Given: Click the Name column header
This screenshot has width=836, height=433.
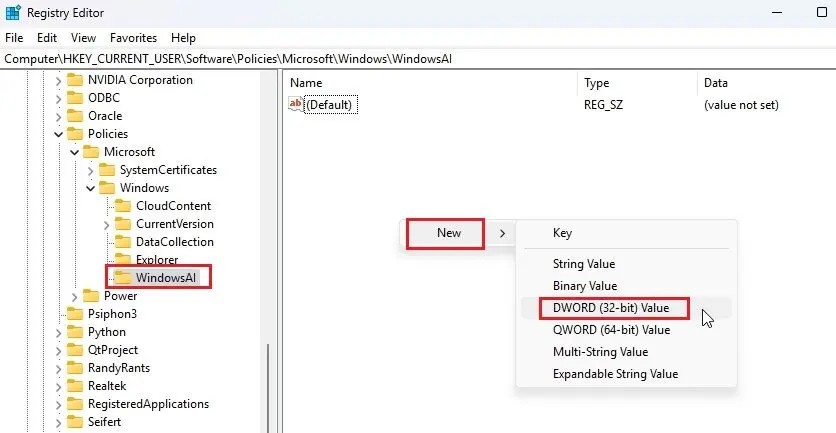Looking at the screenshot, I should (x=306, y=83).
